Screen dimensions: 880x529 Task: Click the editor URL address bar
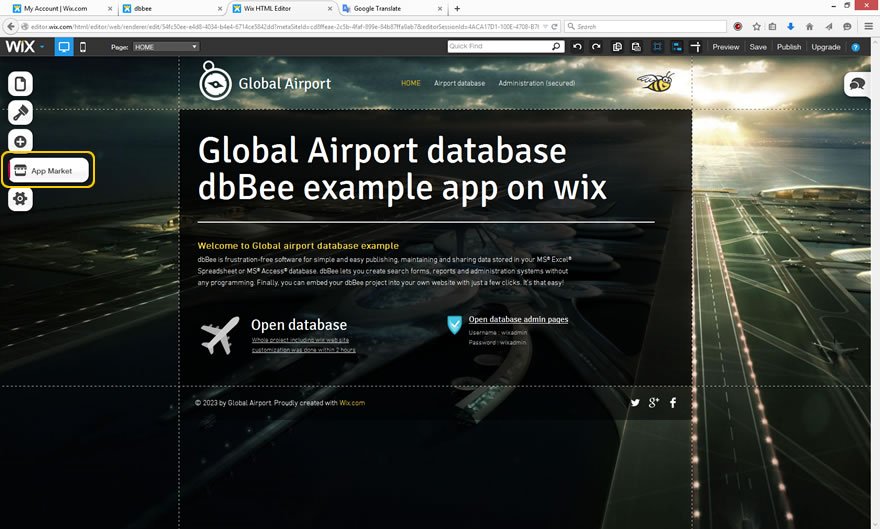point(285,26)
